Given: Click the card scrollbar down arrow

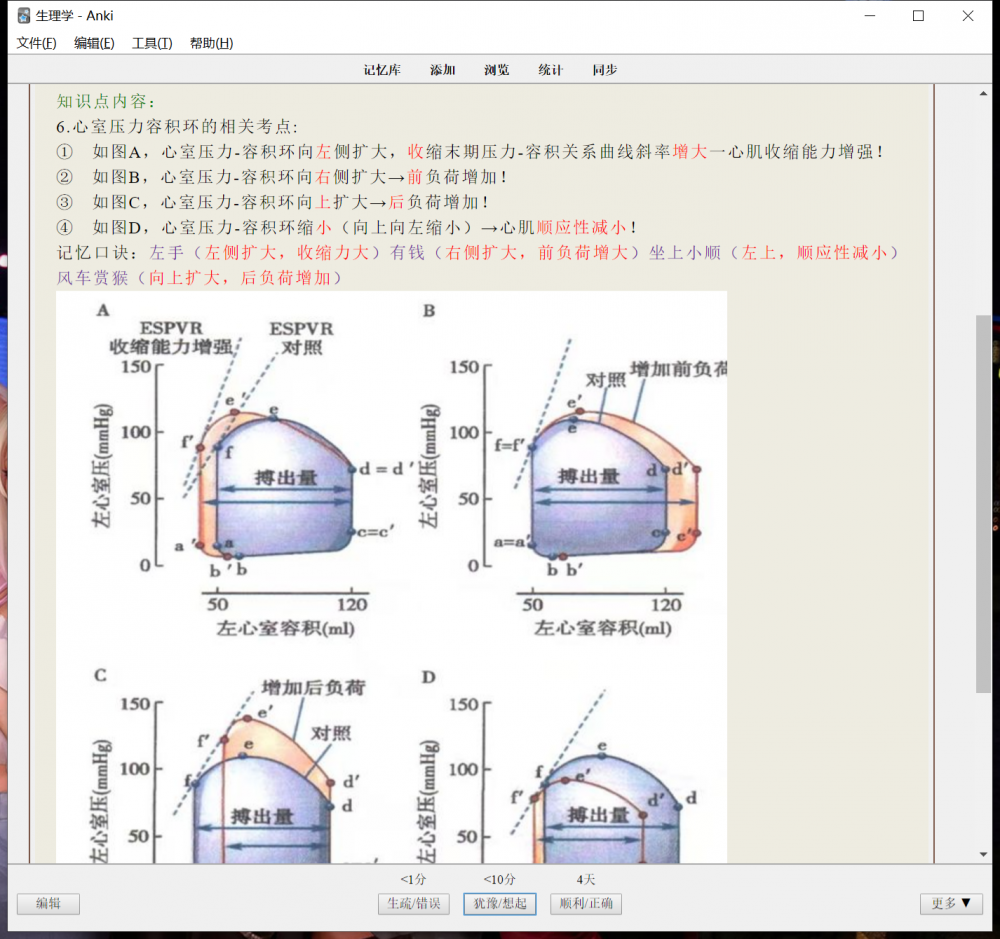Looking at the screenshot, I should click(983, 854).
